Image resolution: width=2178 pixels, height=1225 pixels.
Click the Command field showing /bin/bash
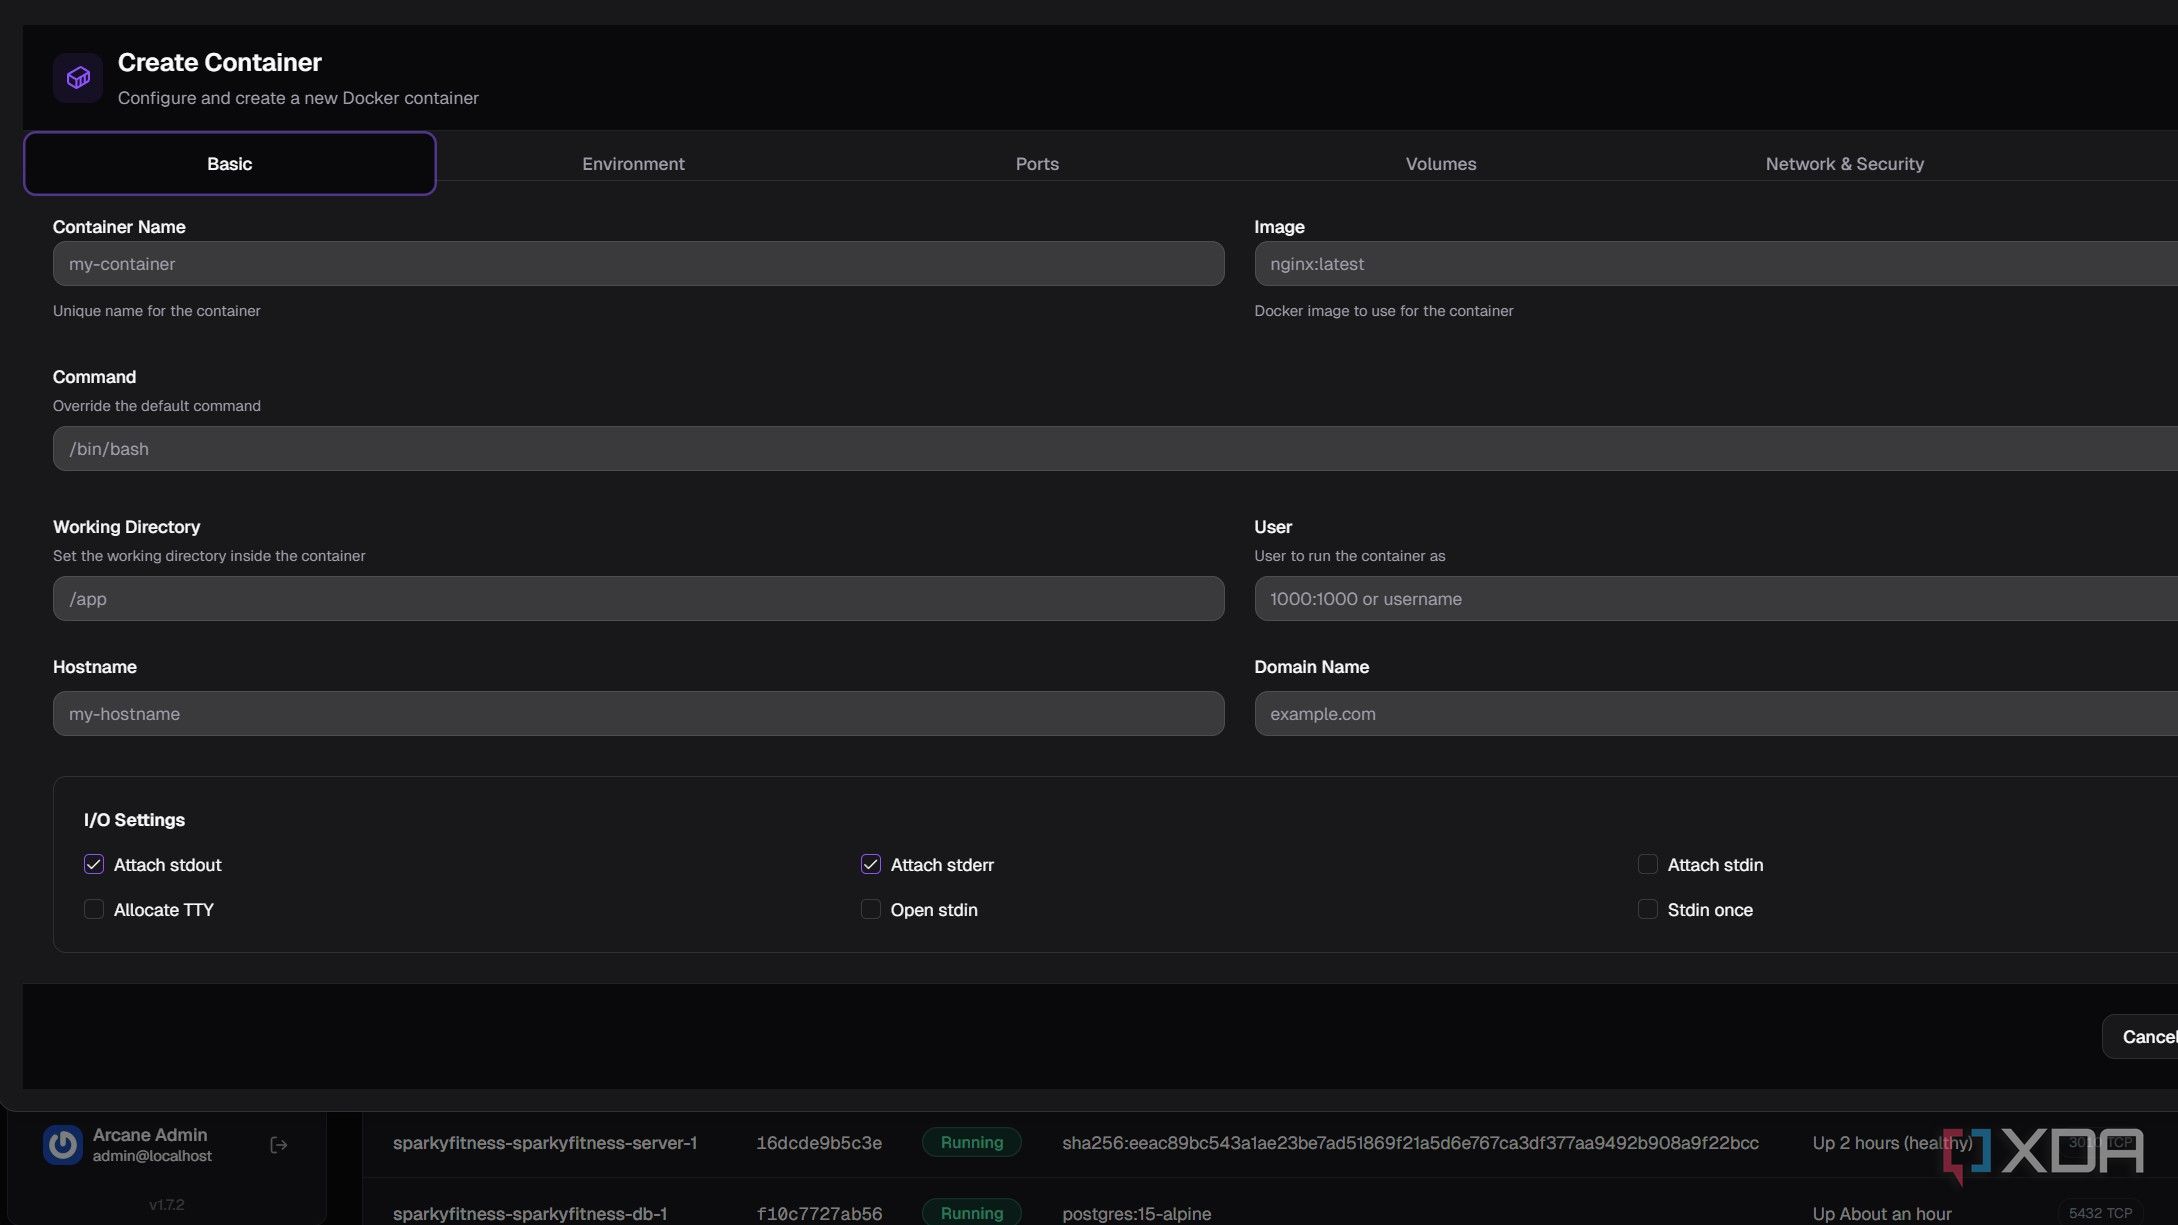[x=1115, y=449]
